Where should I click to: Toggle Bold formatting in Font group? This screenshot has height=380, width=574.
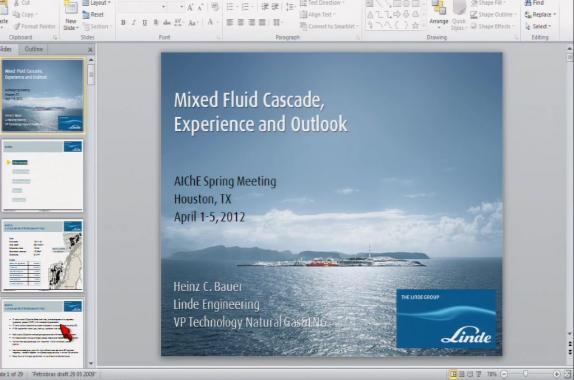(123, 23)
